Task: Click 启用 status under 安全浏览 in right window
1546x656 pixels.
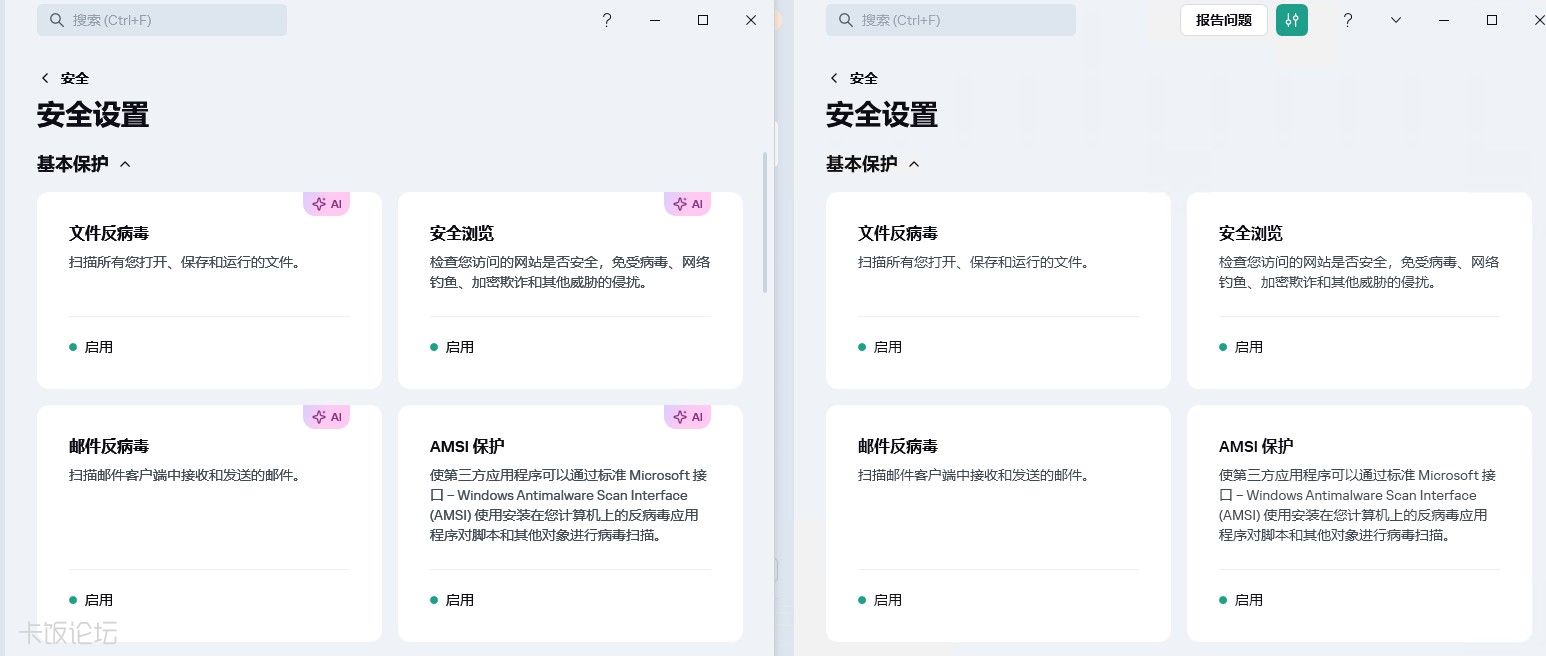Action: (x=1241, y=347)
